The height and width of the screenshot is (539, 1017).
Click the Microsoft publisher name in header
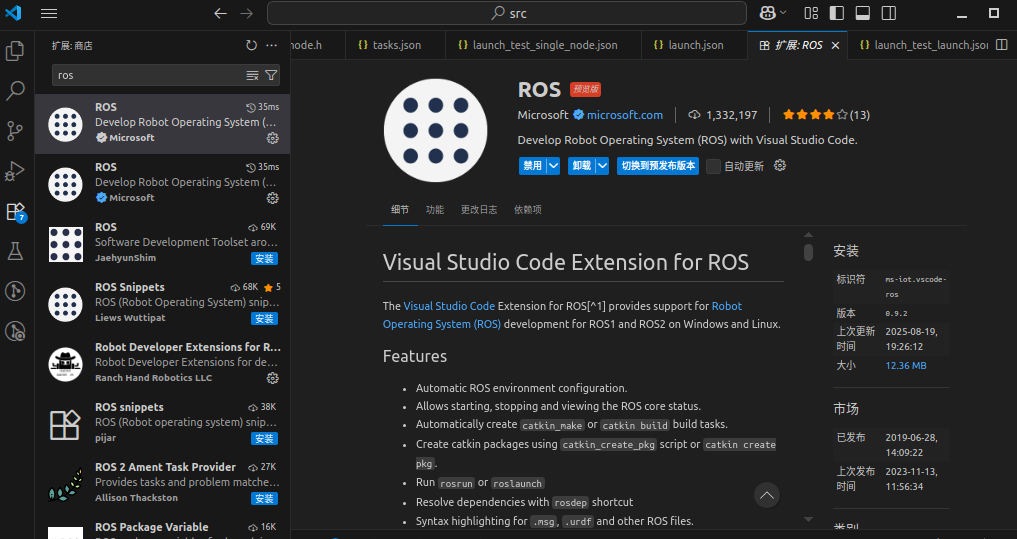(x=543, y=115)
